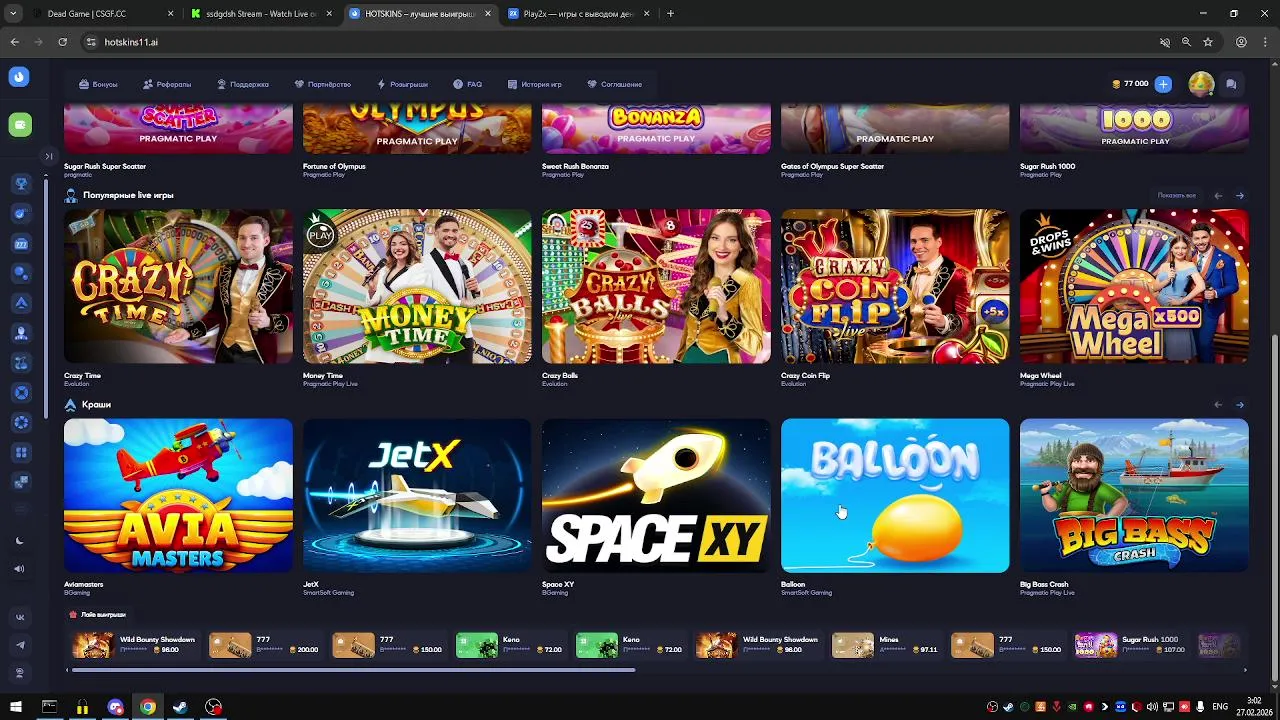The height and width of the screenshot is (720, 1280).
Task: Open the Fortune of Olympus slot thumbnail
Action: click(417, 129)
